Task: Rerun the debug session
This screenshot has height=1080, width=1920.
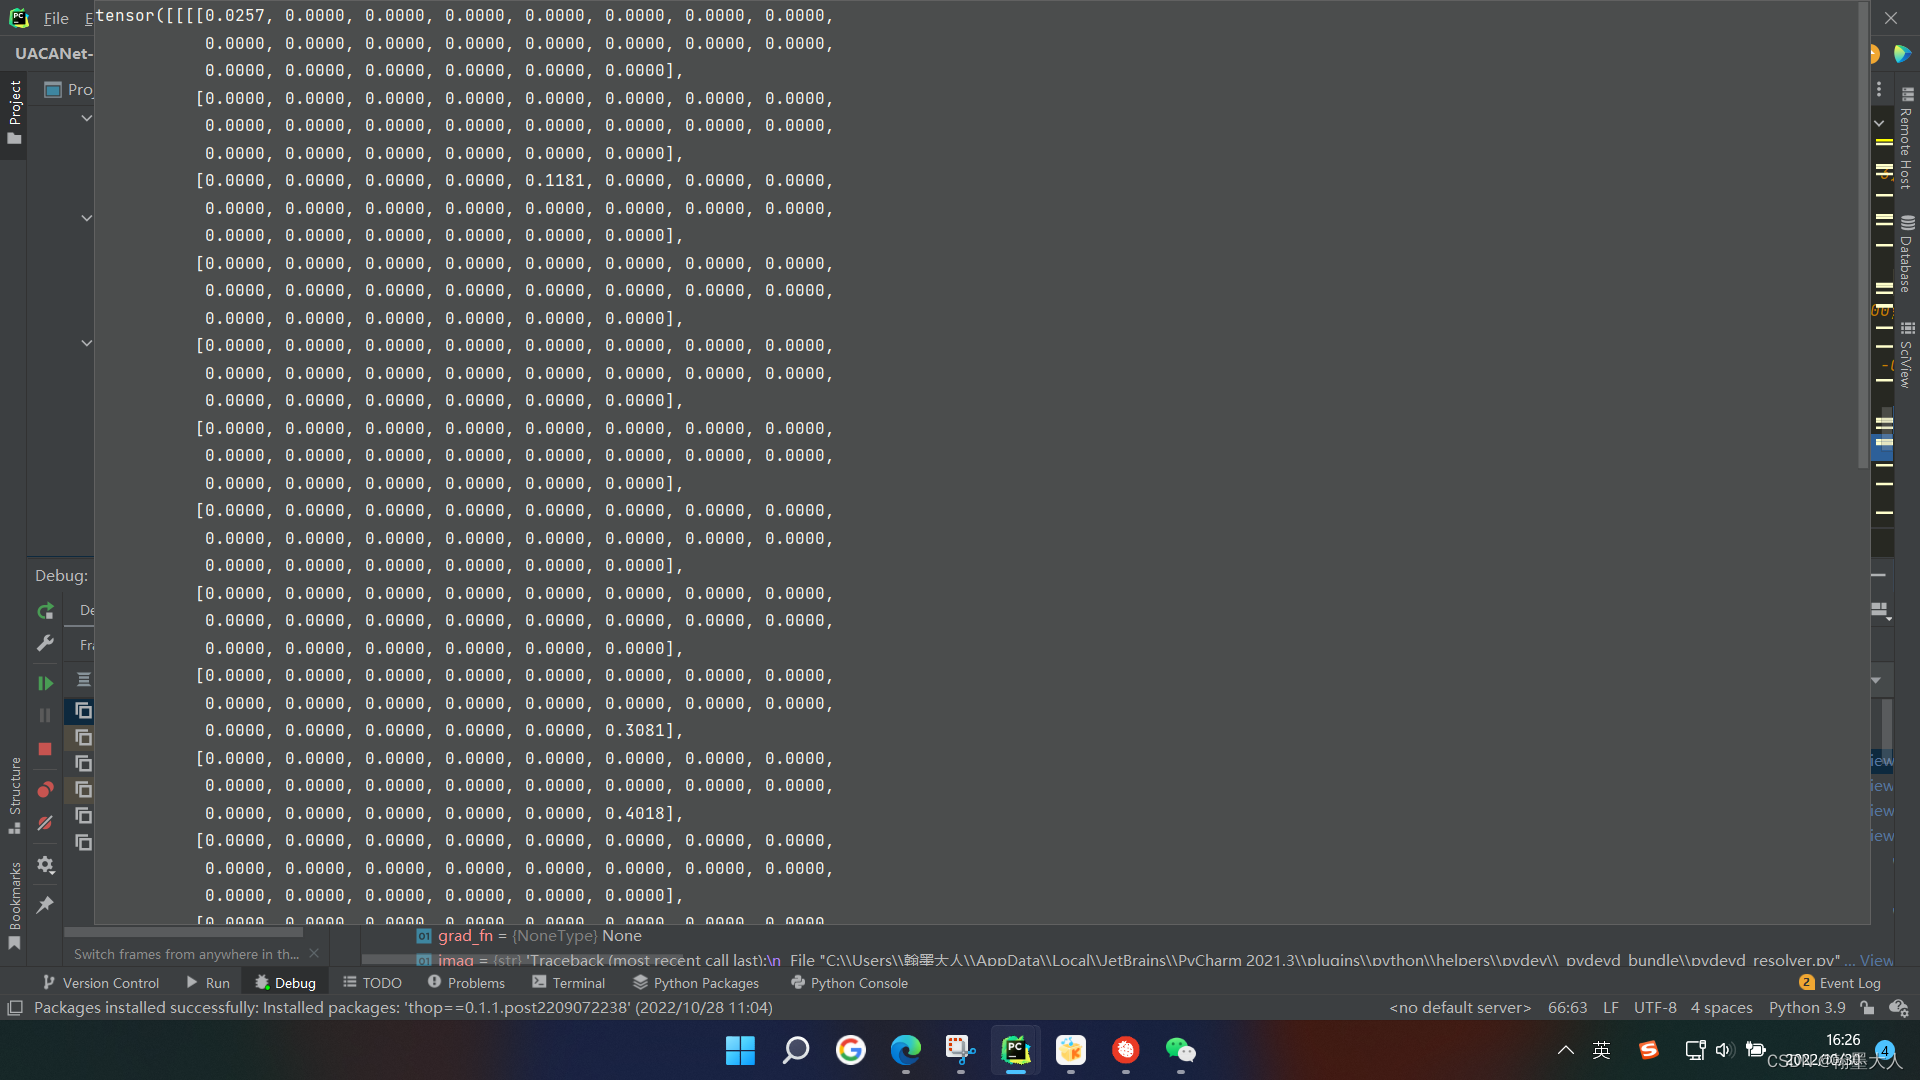Action: tap(45, 611)
